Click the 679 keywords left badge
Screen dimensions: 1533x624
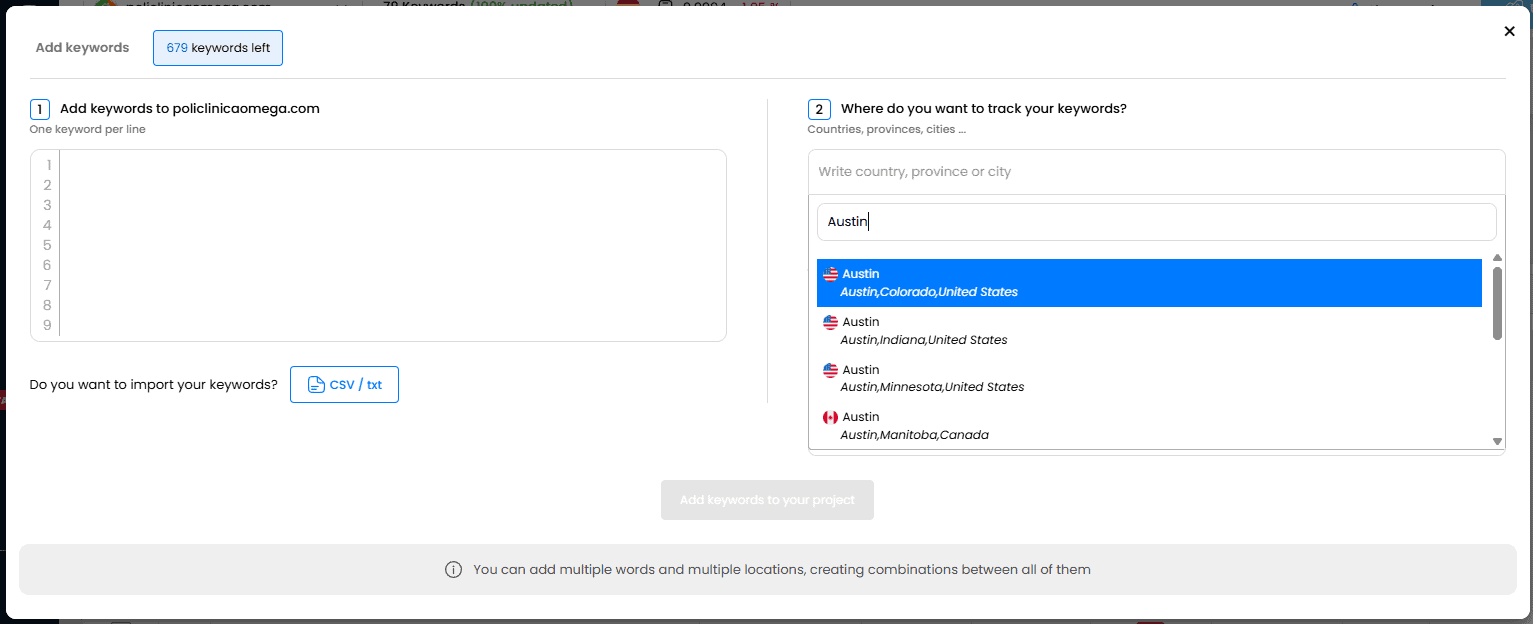tap(218, 48)
